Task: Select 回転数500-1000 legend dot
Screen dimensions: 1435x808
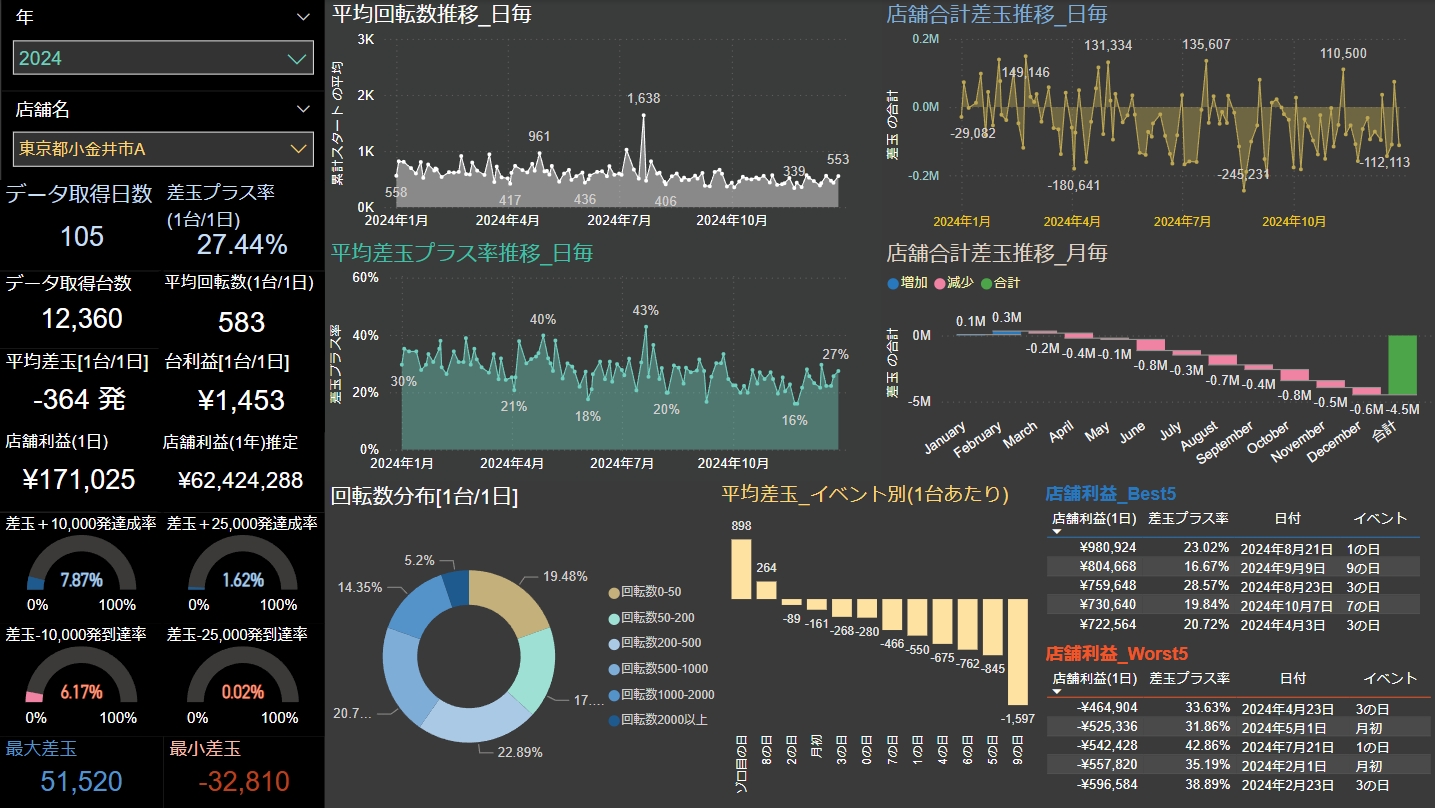Action: 614,669
